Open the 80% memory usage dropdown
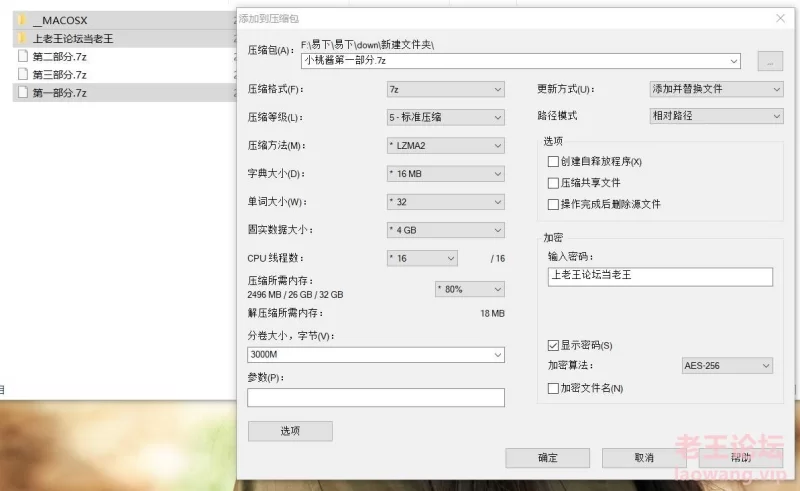The width and height of the screenshot is (800, 491). tap(469, 289)
